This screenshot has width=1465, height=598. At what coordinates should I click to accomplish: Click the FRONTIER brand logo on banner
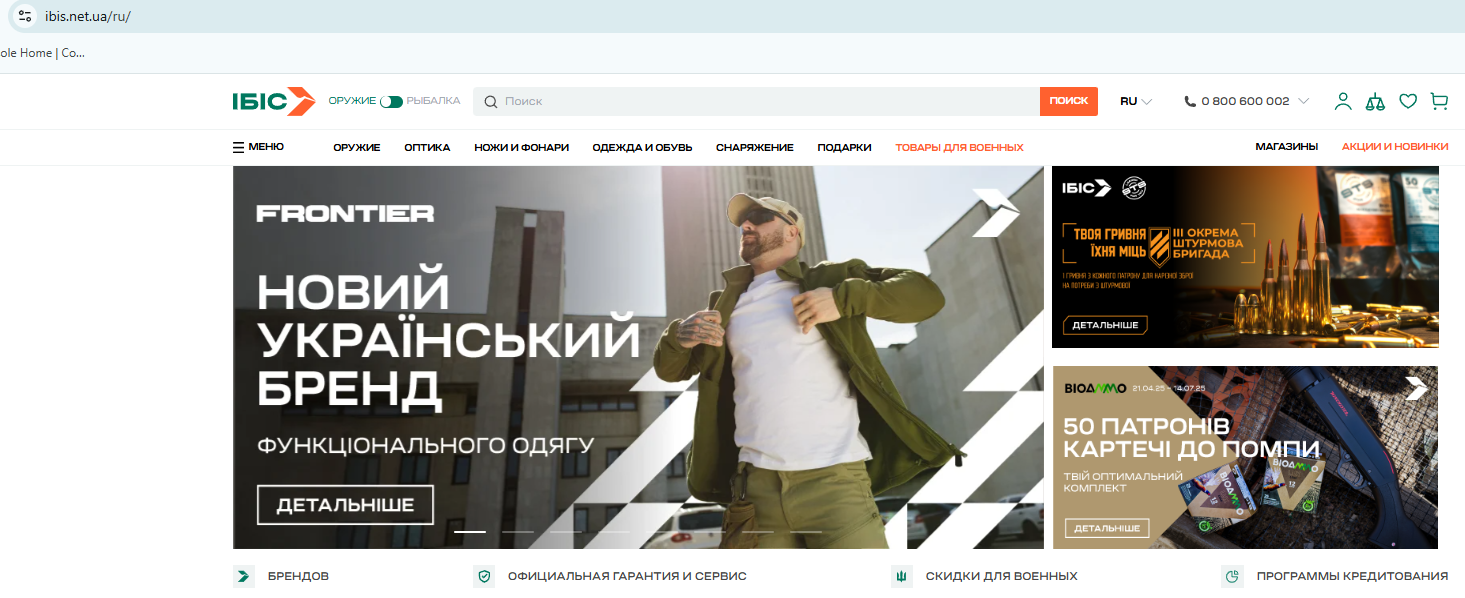click(x=345, y=213)
